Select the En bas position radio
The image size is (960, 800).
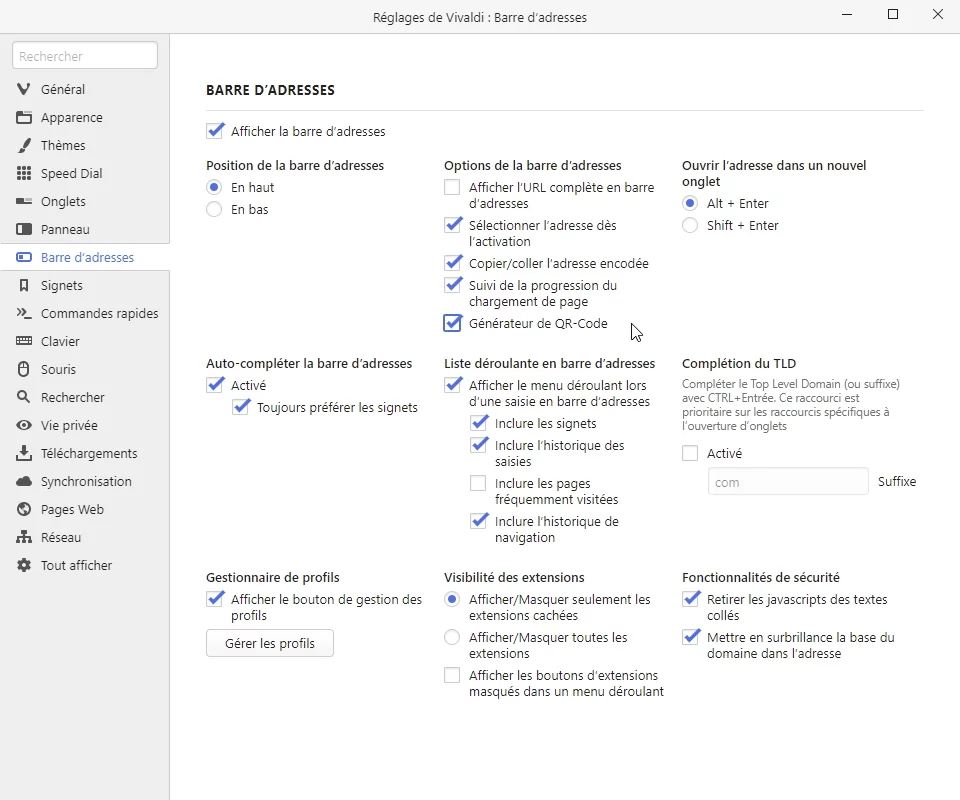point(214,210)
